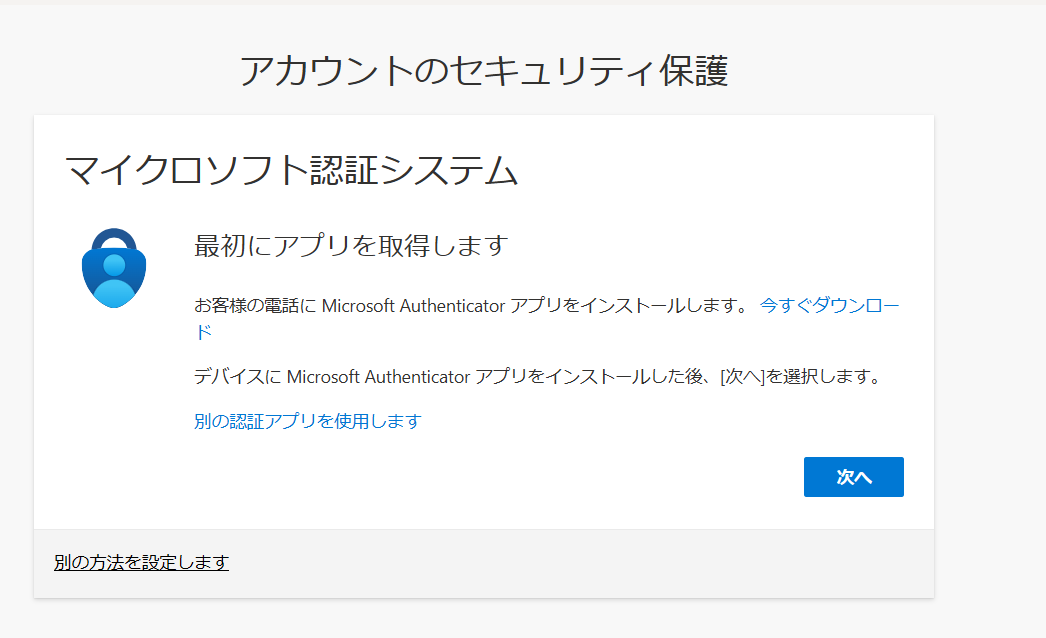The width and height of the screenshot is (1046, 638).
Task: Click the wrapped ド ending the download link
Action: coord(203,332)
